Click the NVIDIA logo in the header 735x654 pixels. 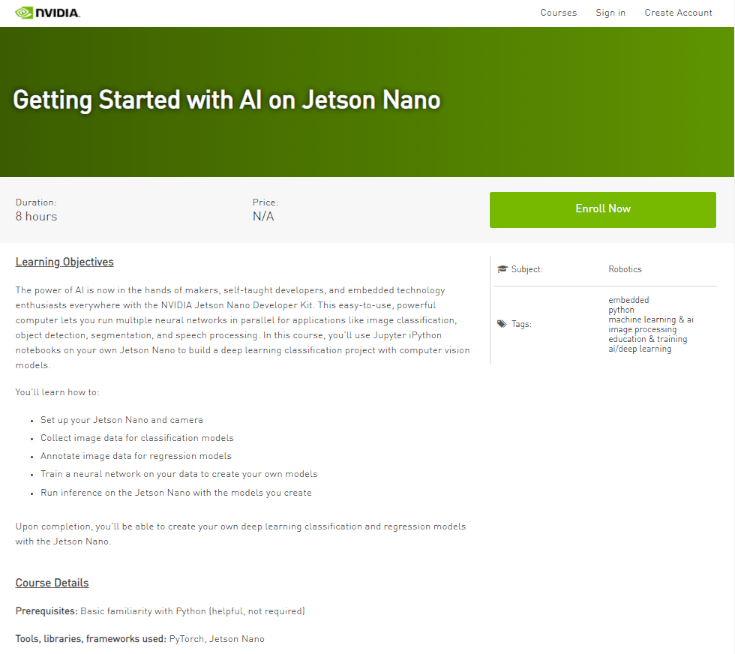tap(47, 13)
